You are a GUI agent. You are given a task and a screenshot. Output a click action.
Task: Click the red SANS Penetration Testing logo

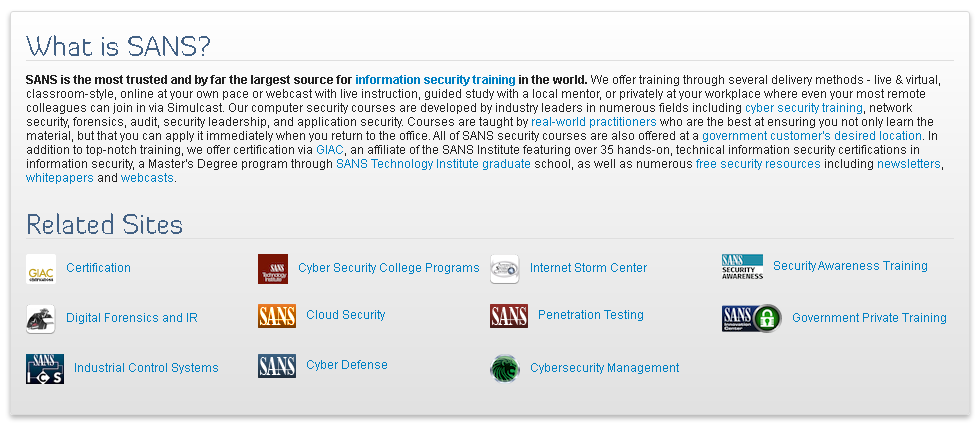[x=509, y=316]
